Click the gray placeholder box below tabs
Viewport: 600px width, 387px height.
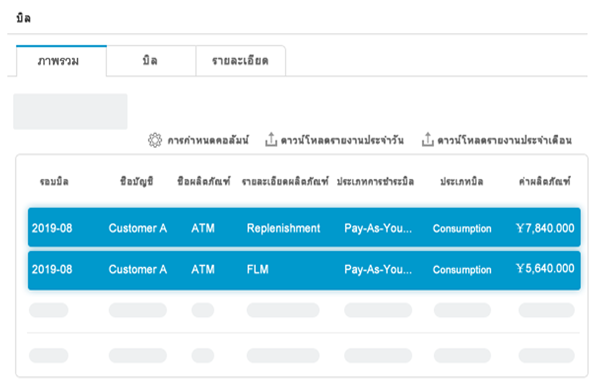click(70, 111)
